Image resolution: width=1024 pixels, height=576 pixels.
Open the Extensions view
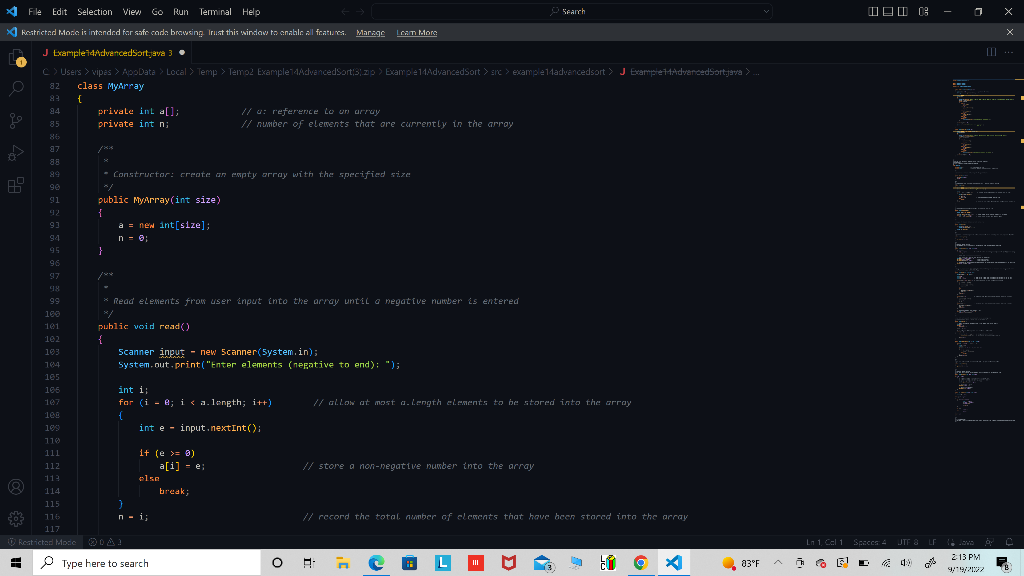(x=16, y=185)
